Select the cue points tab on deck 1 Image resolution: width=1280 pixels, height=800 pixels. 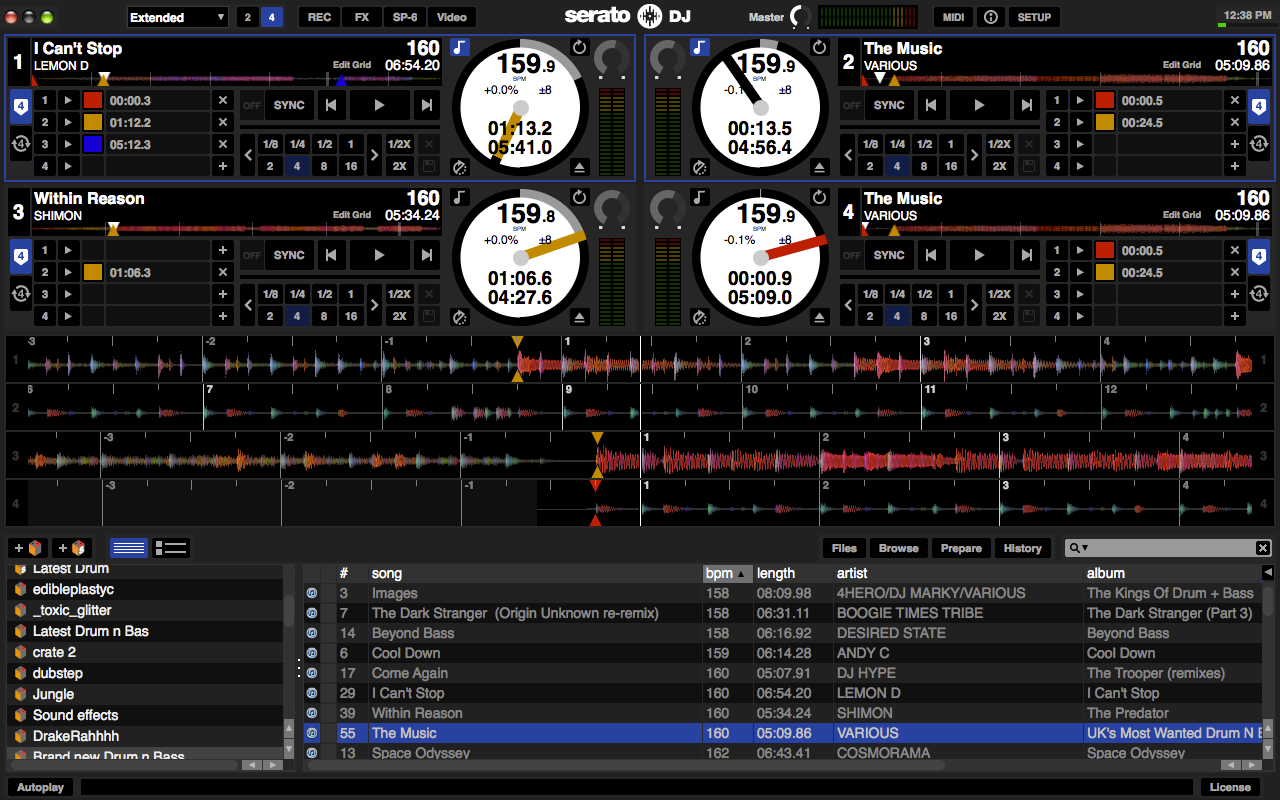pos(20,107)
